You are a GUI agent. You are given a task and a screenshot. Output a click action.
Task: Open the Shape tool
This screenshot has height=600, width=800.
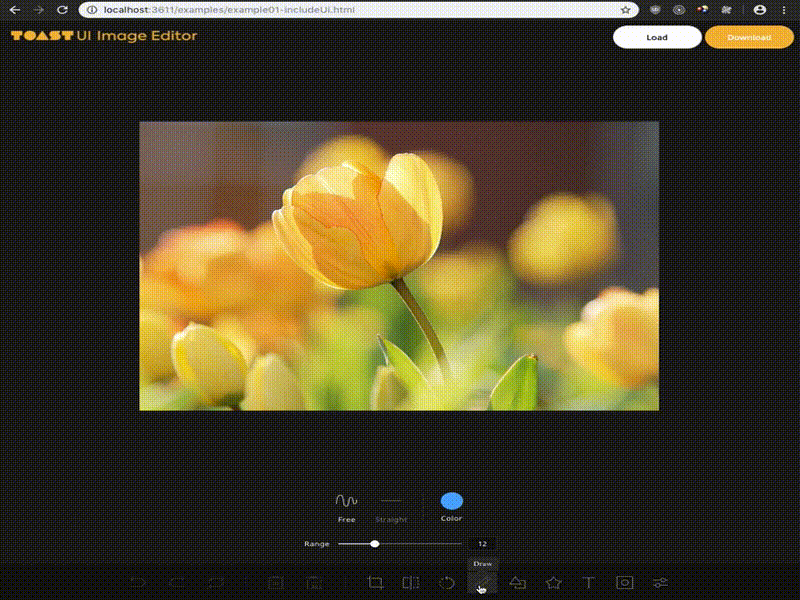(x=520, y=582)
